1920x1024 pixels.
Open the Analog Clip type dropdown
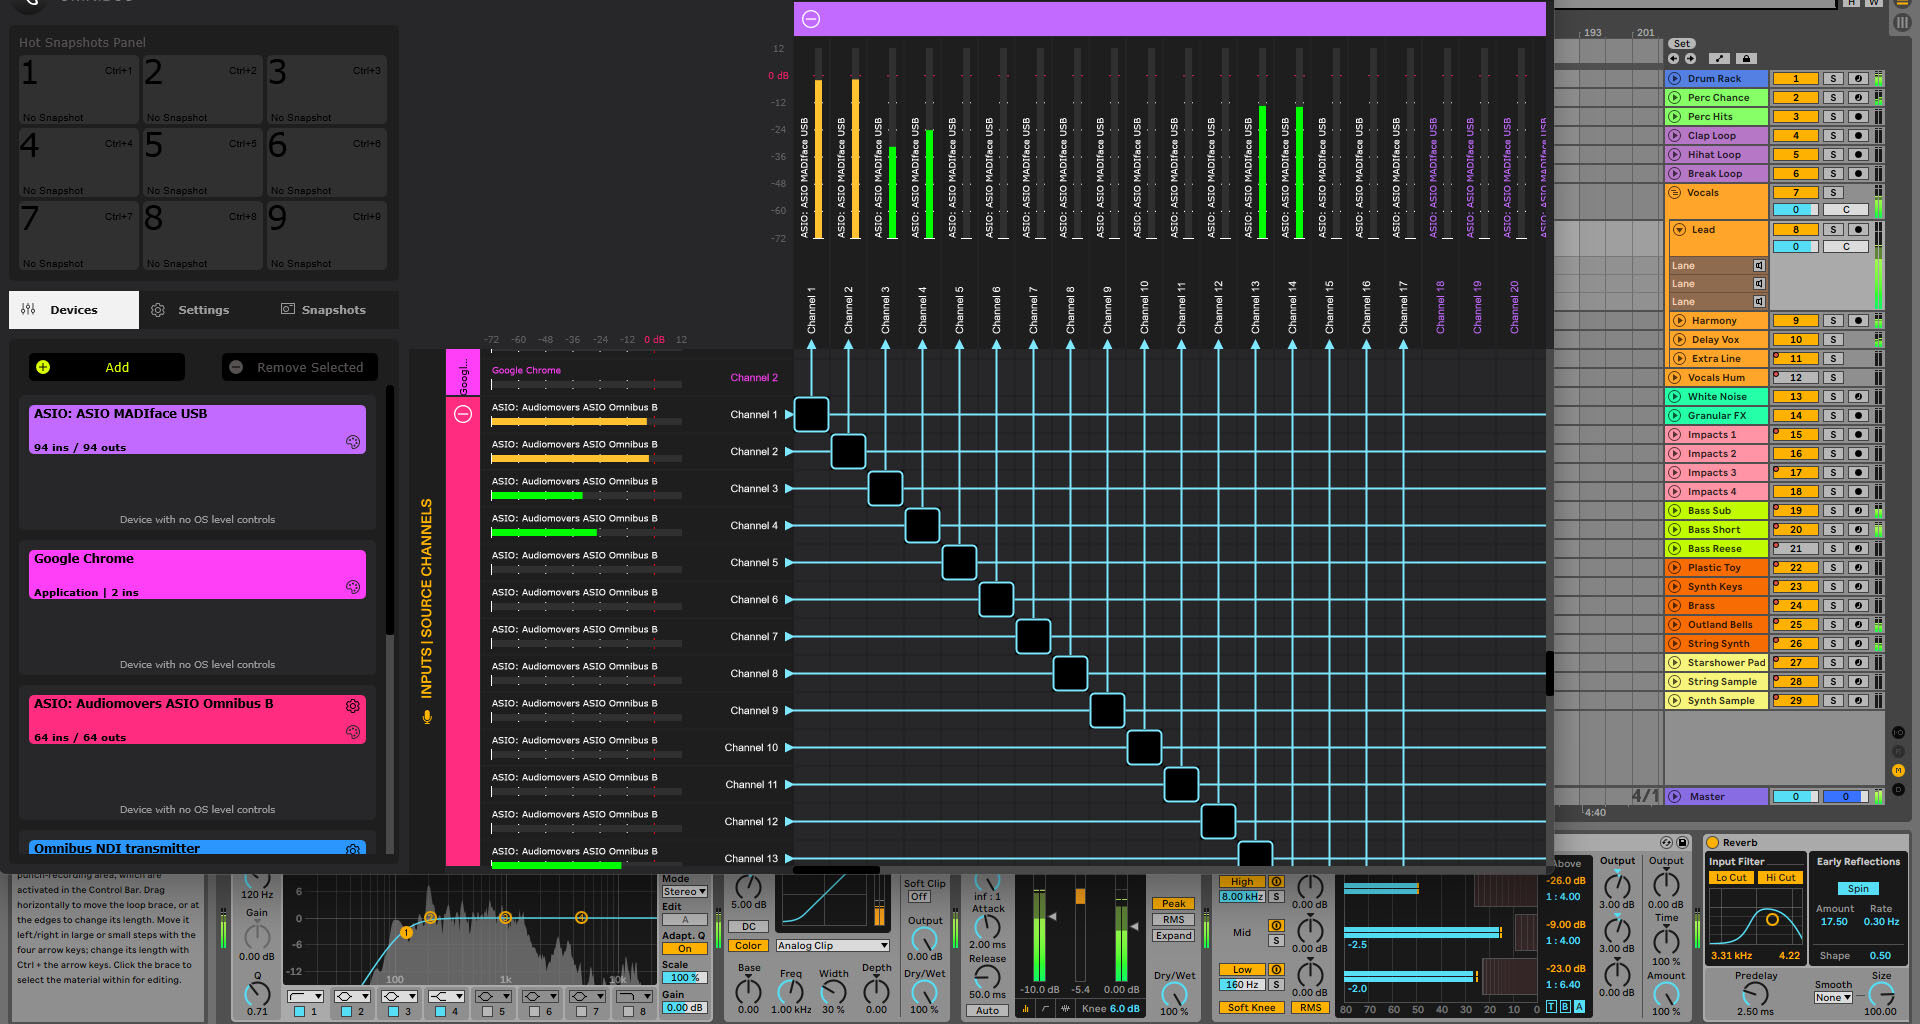click(x=832, y=945)
